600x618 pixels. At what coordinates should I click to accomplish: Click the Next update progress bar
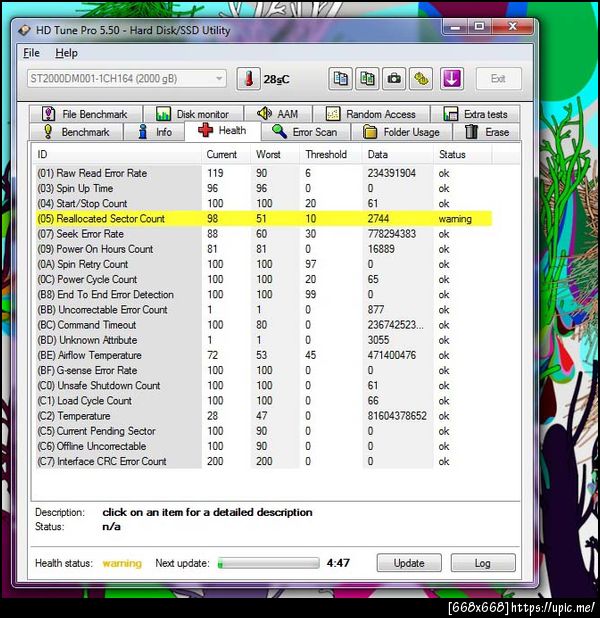tap(268, 563)
